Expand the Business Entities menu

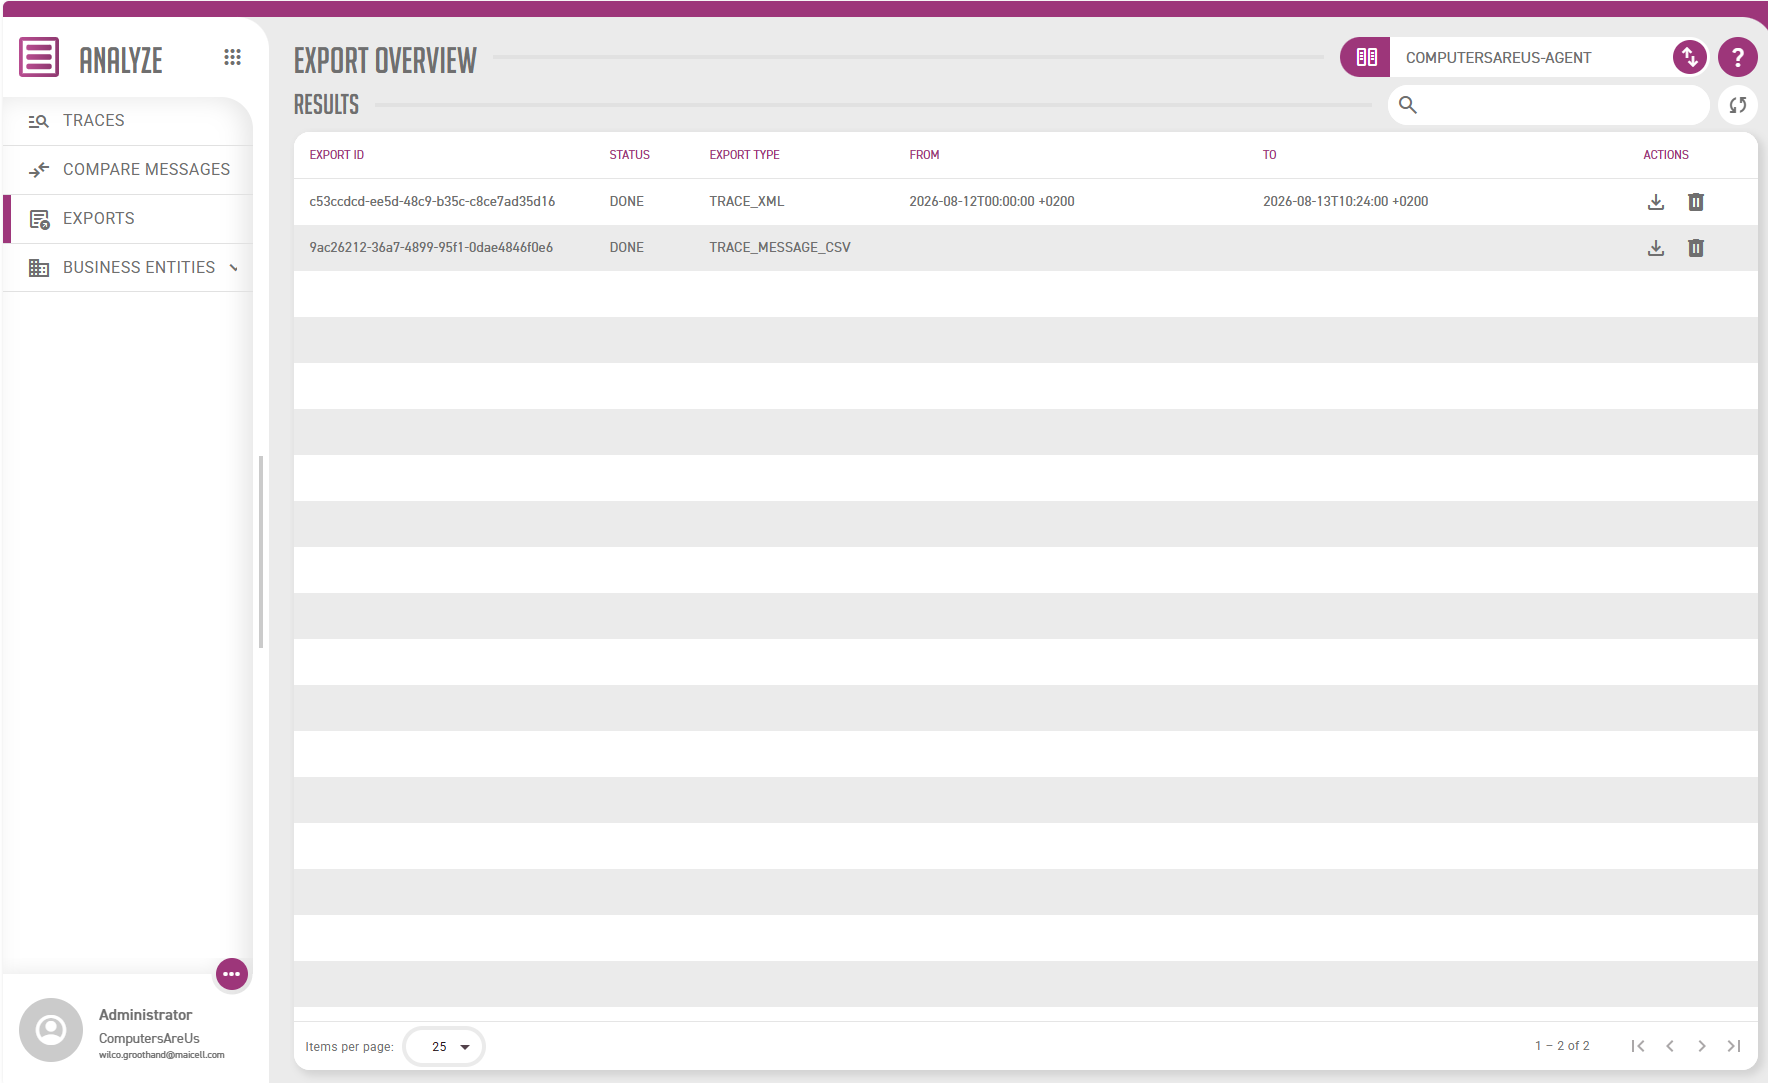pos(127,268)
